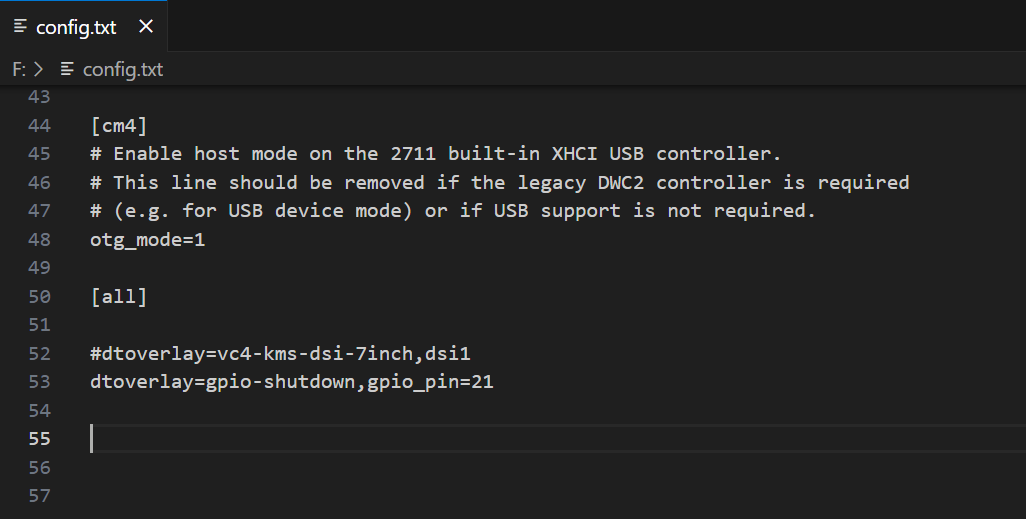Viewport: 1026px width, 519px height.
Task: Click line number 53 in the gutter
Action: coord(39,382)
